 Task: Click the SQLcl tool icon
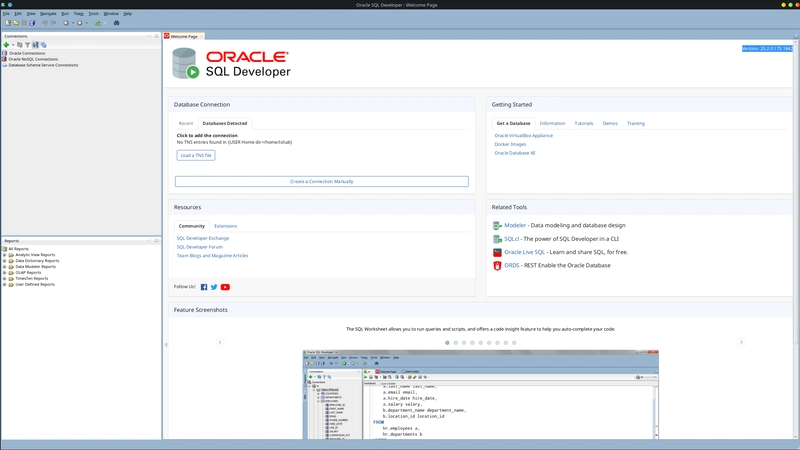[497, 239]
